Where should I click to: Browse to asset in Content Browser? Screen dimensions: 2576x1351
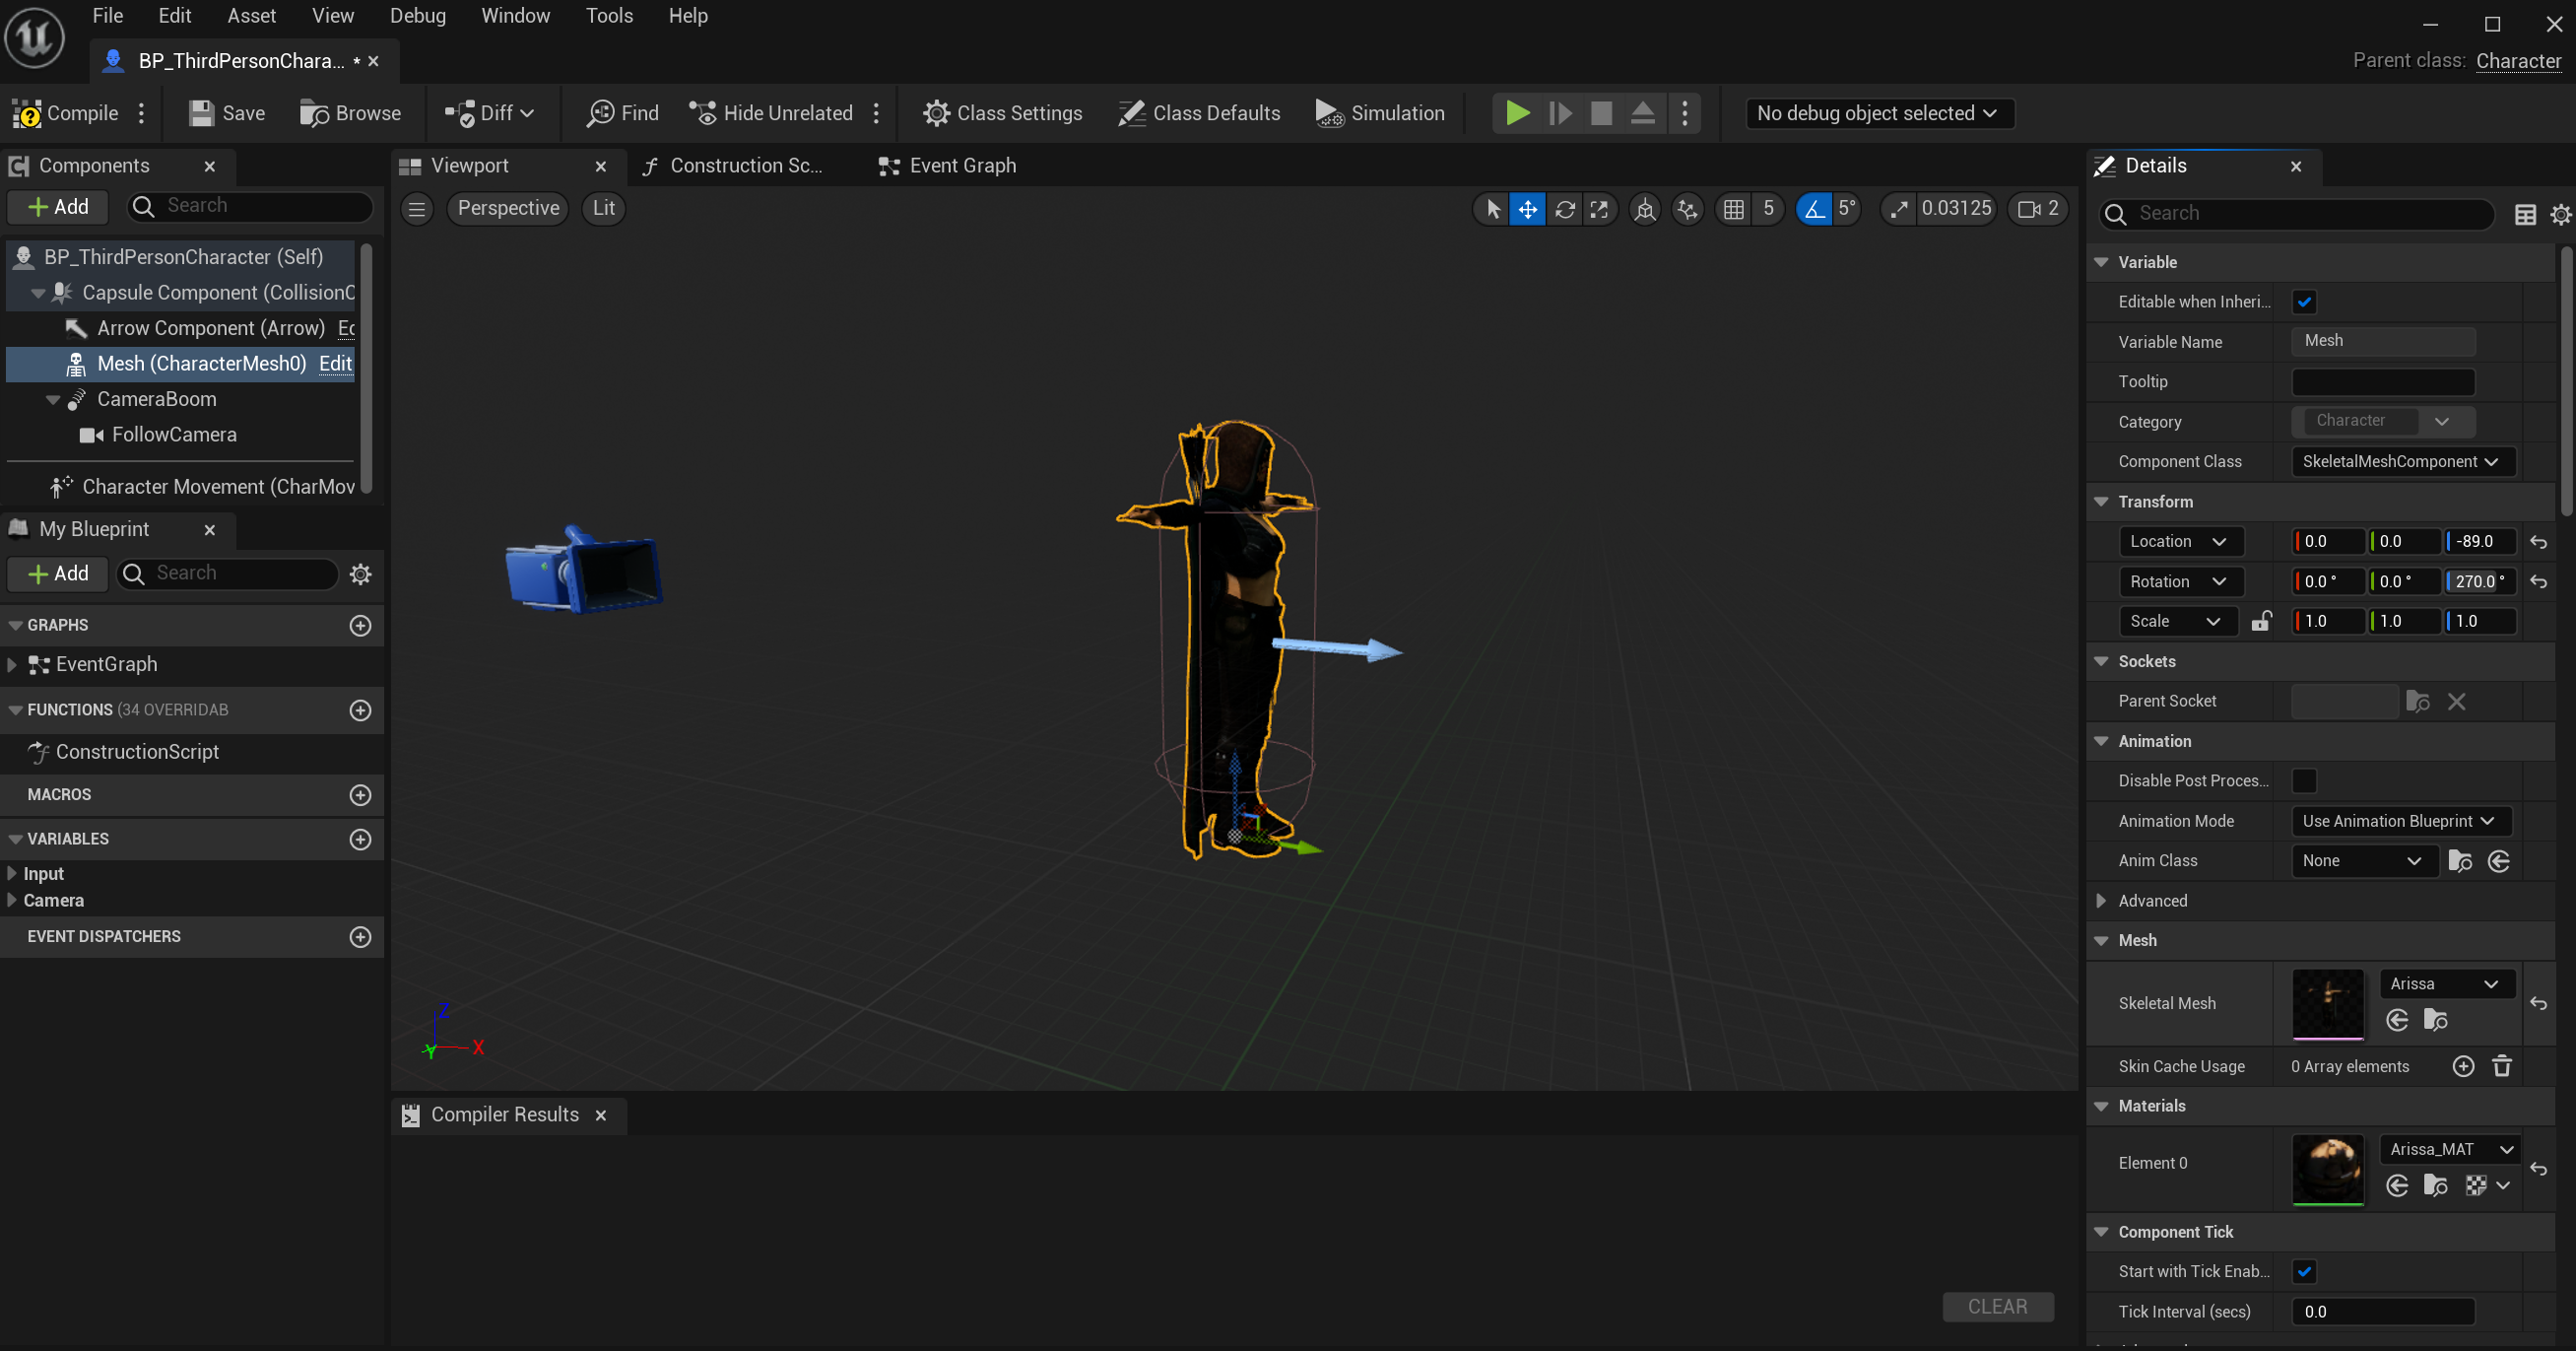point(350,113)
